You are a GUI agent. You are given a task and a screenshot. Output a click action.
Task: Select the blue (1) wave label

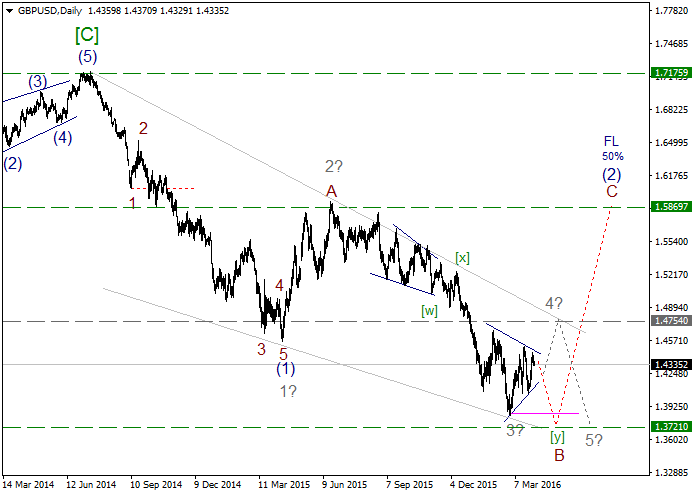coord(286,369)
